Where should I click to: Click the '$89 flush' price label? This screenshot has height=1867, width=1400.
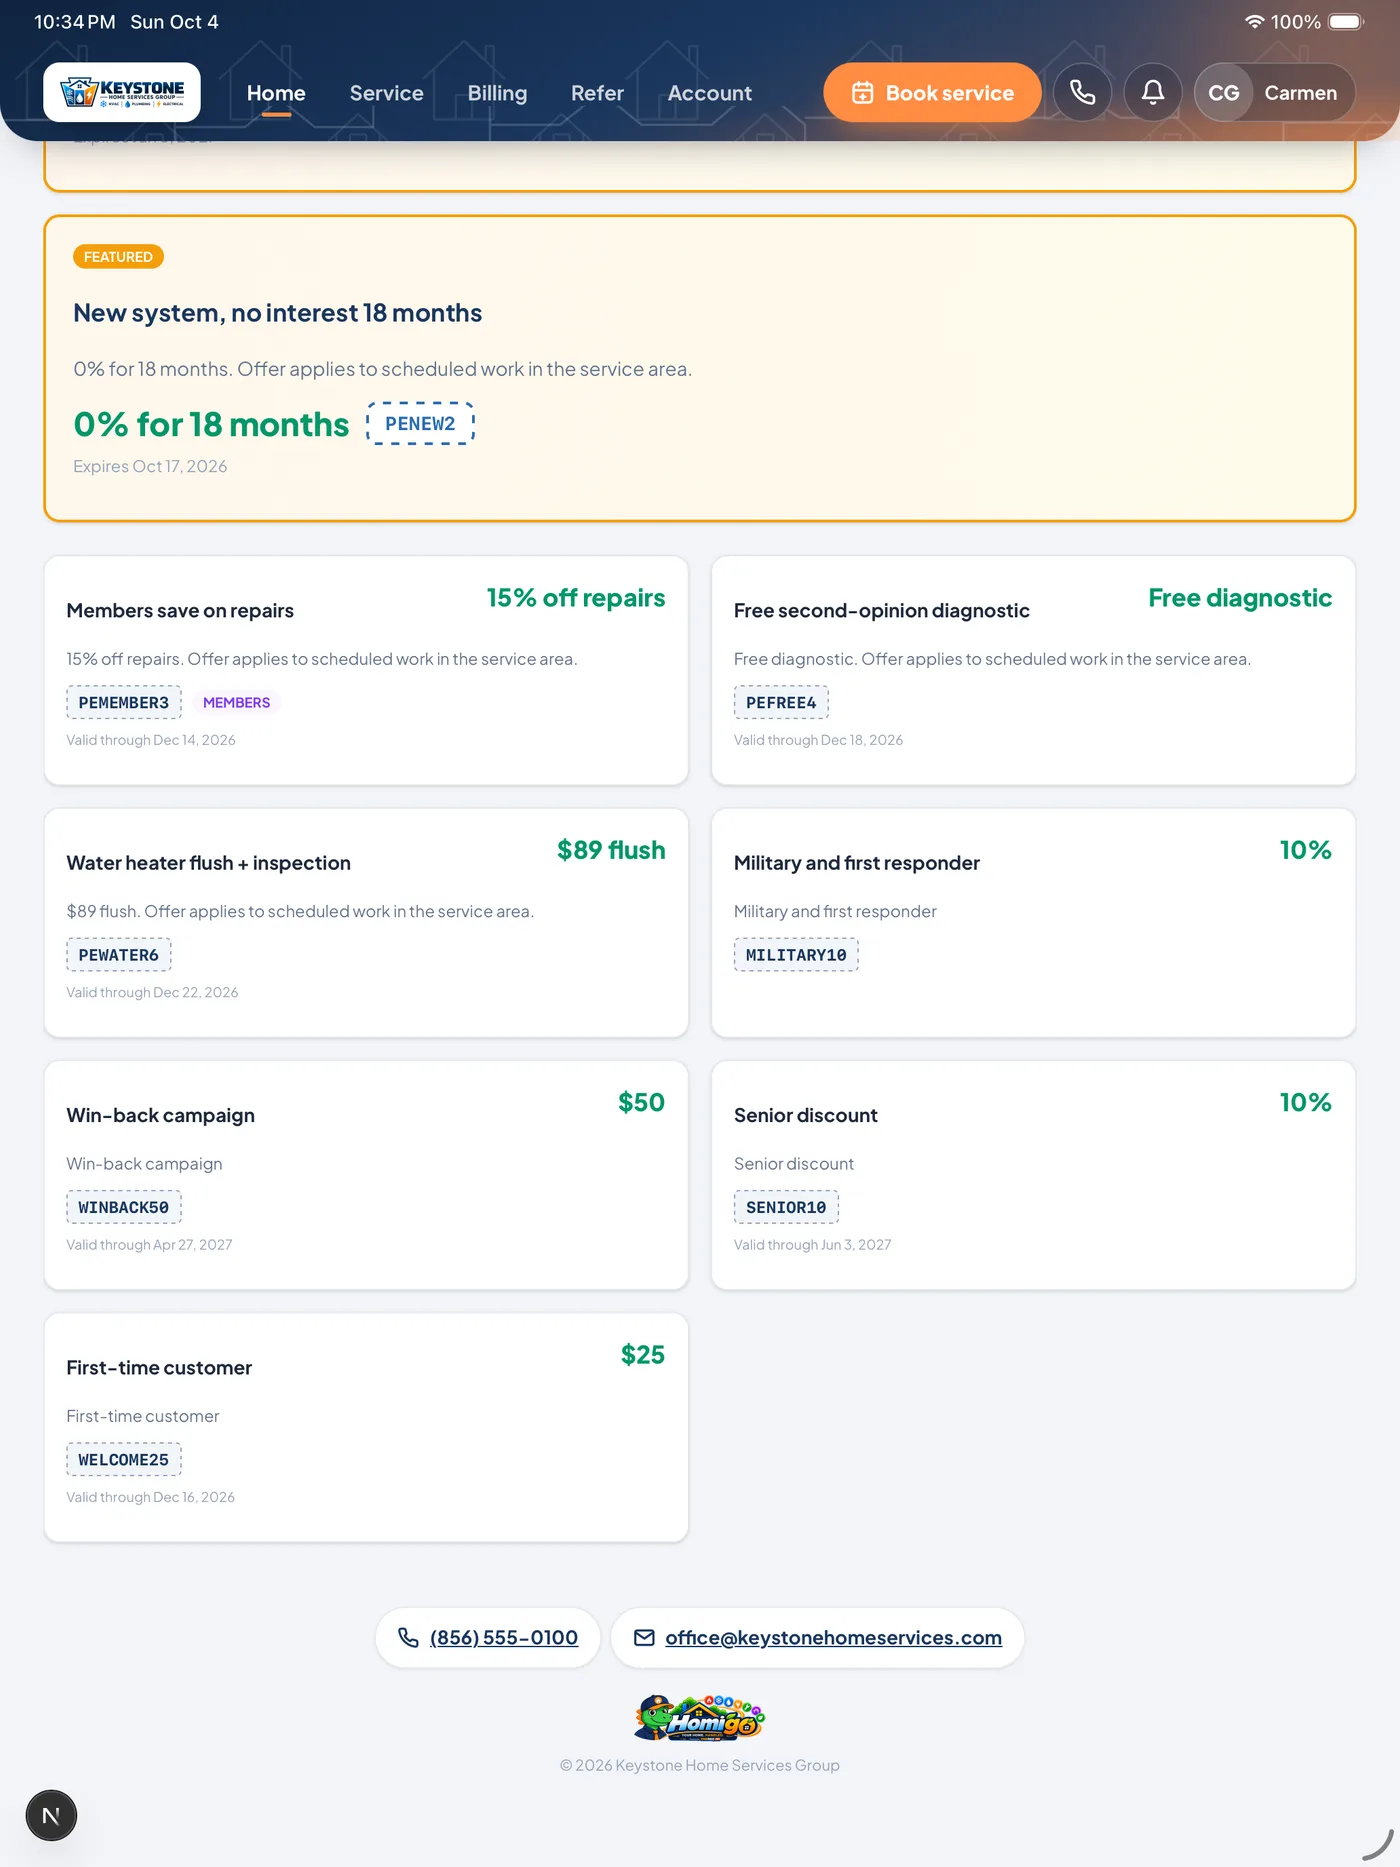pos(611,850)
